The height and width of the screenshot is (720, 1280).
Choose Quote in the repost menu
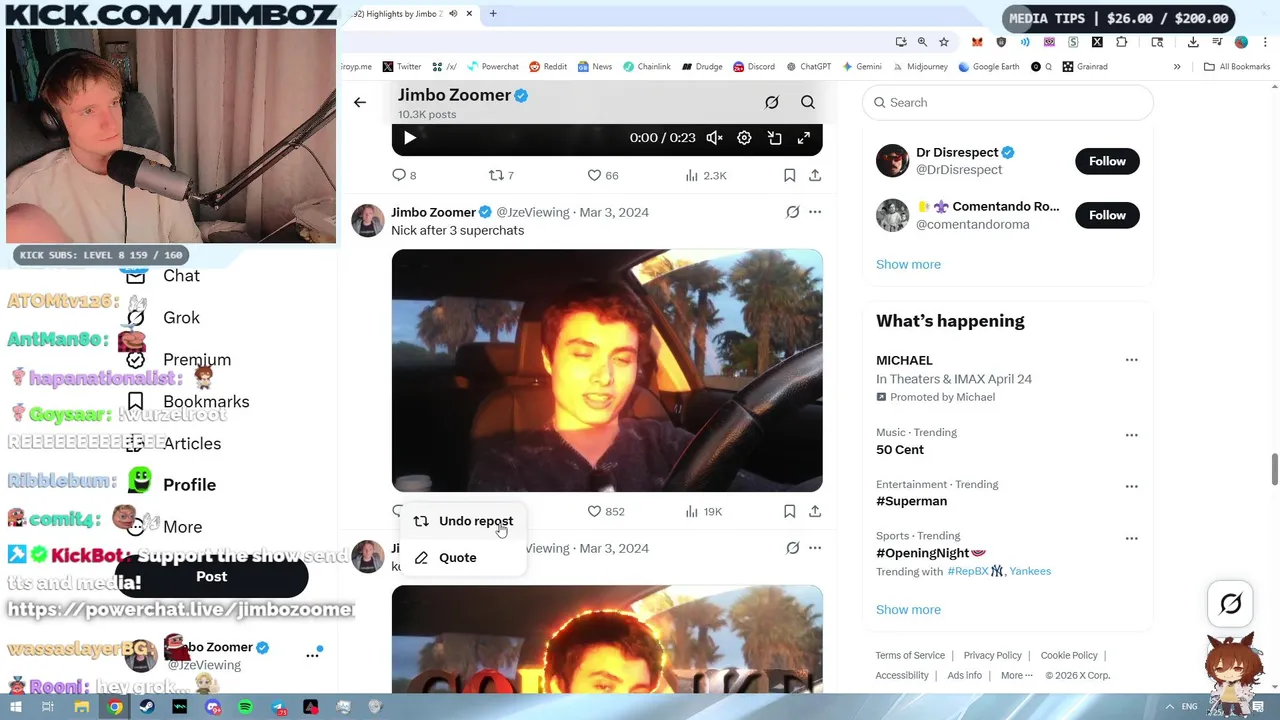pyautogui.click(x=463, y=558)
